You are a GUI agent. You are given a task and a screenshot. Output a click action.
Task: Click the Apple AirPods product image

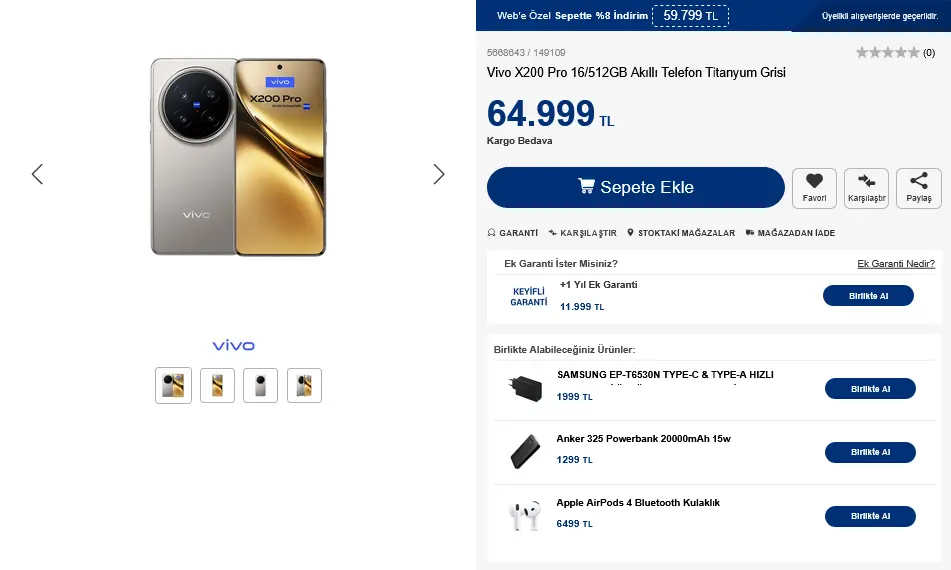pyautogui.click(x=525, y=515)
